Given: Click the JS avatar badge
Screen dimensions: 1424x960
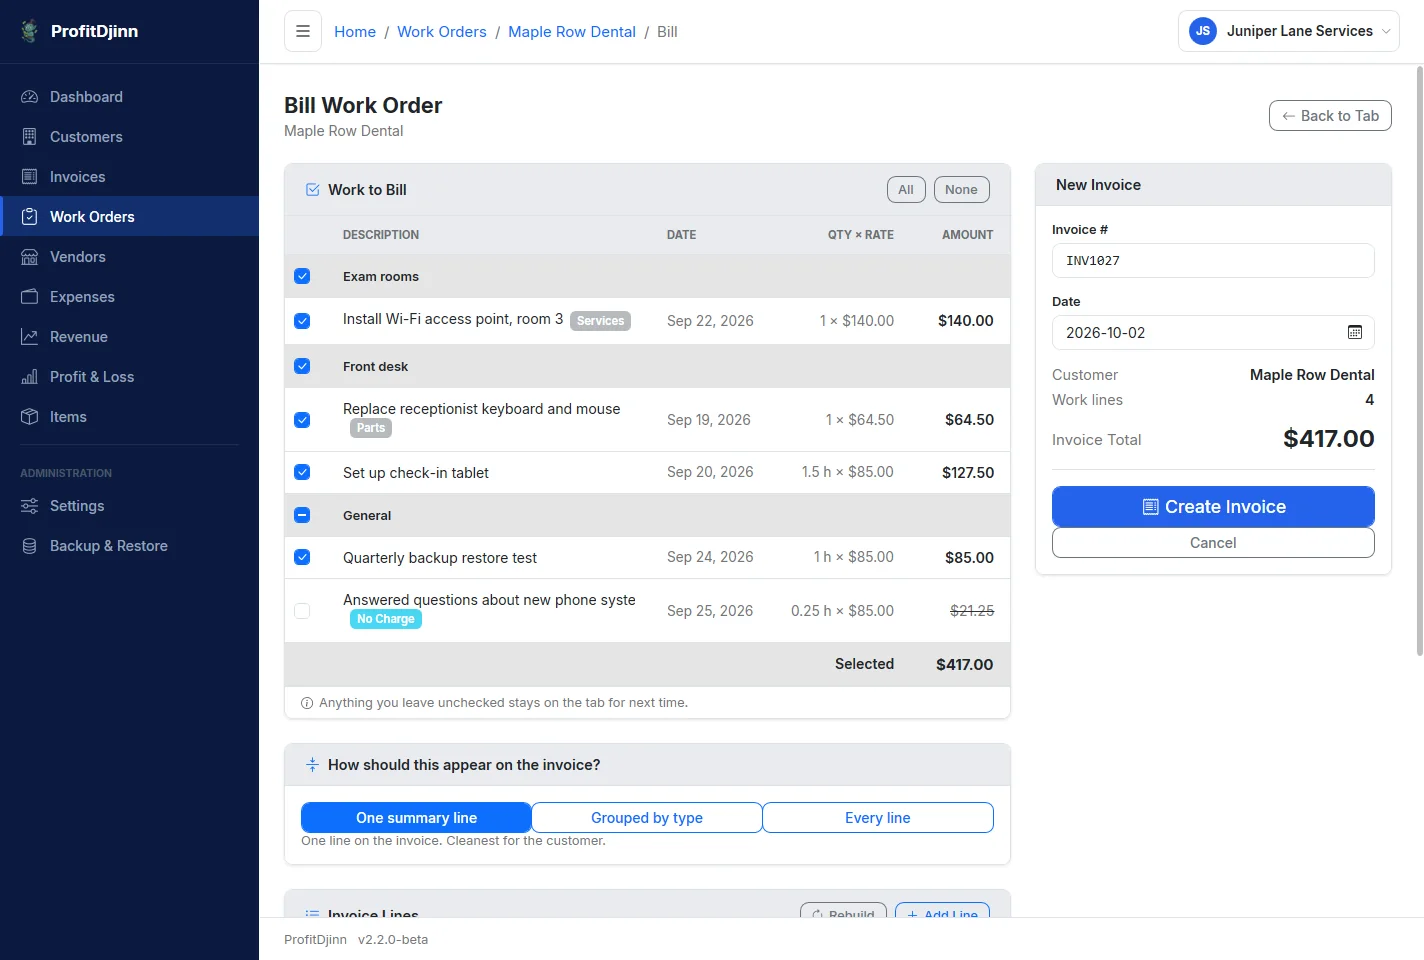Looking at the screenshot, I should click(1203, 31).
